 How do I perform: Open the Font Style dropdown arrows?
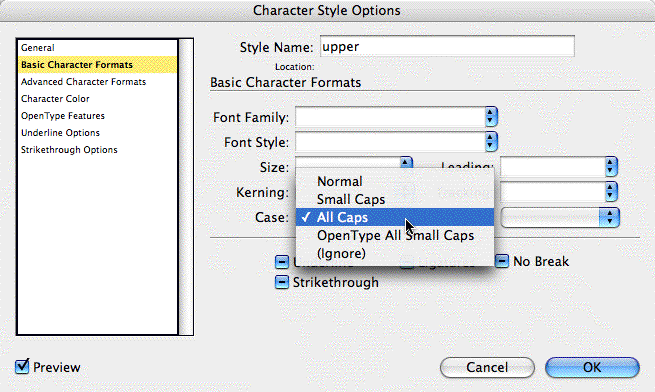pyautogui.click(x=491, y=142)
